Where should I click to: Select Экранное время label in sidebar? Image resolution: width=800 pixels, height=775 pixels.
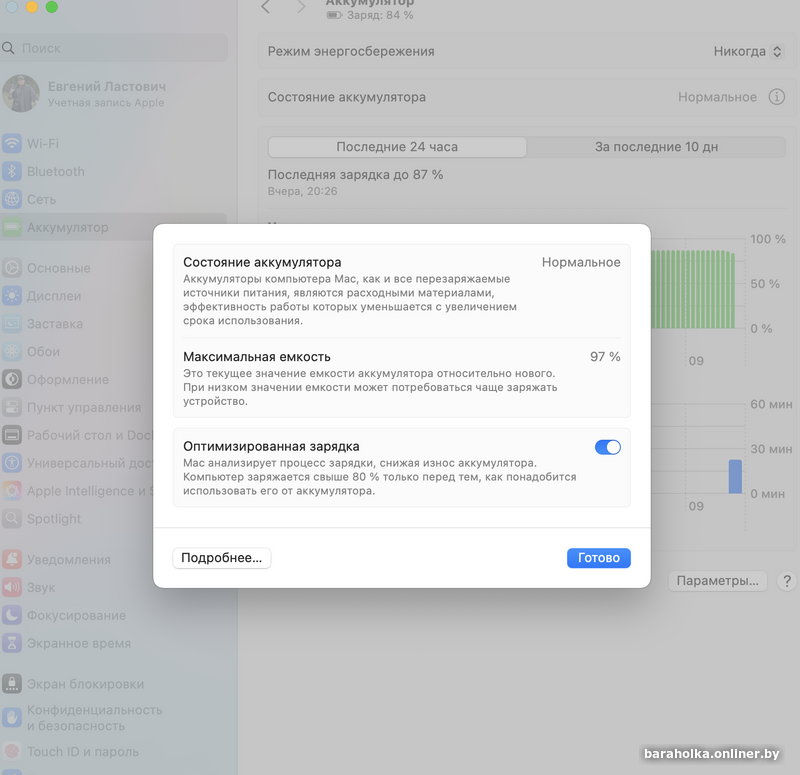pyautogui.click(x=79, y=643)
